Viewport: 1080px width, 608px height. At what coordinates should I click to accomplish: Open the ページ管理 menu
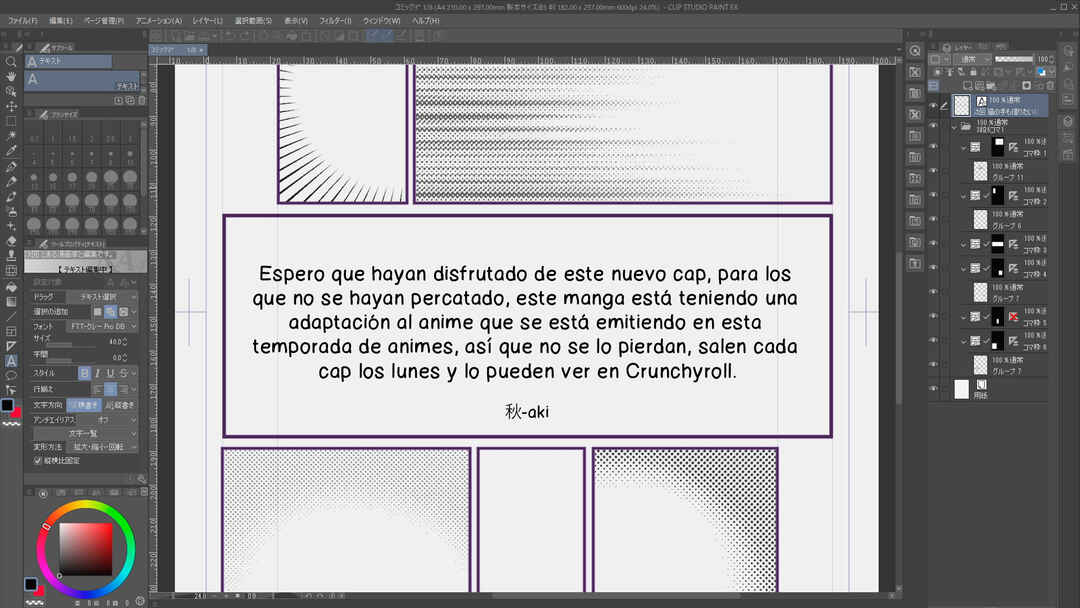104,21
